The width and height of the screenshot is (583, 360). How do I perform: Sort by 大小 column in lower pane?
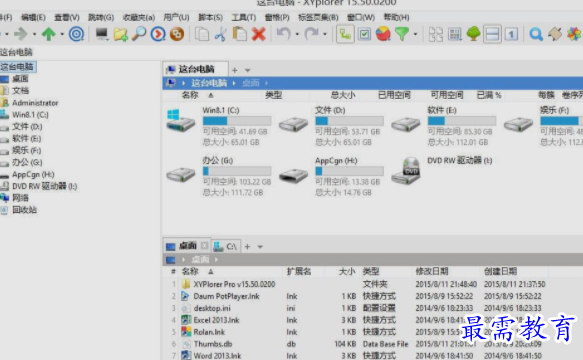pyautogui.click(x=347, y=271)
